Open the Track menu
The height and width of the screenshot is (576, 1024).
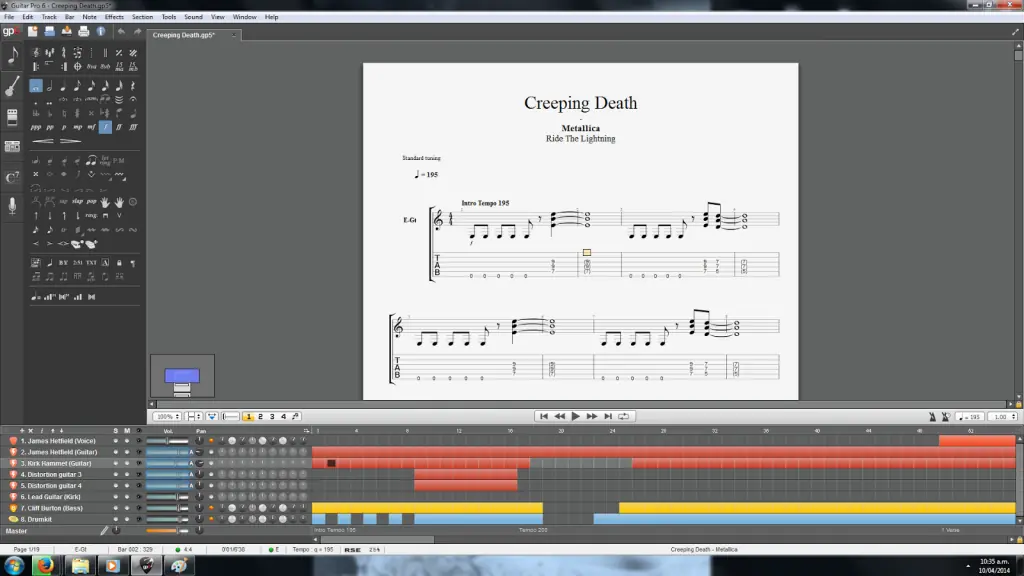click(49, 17)
